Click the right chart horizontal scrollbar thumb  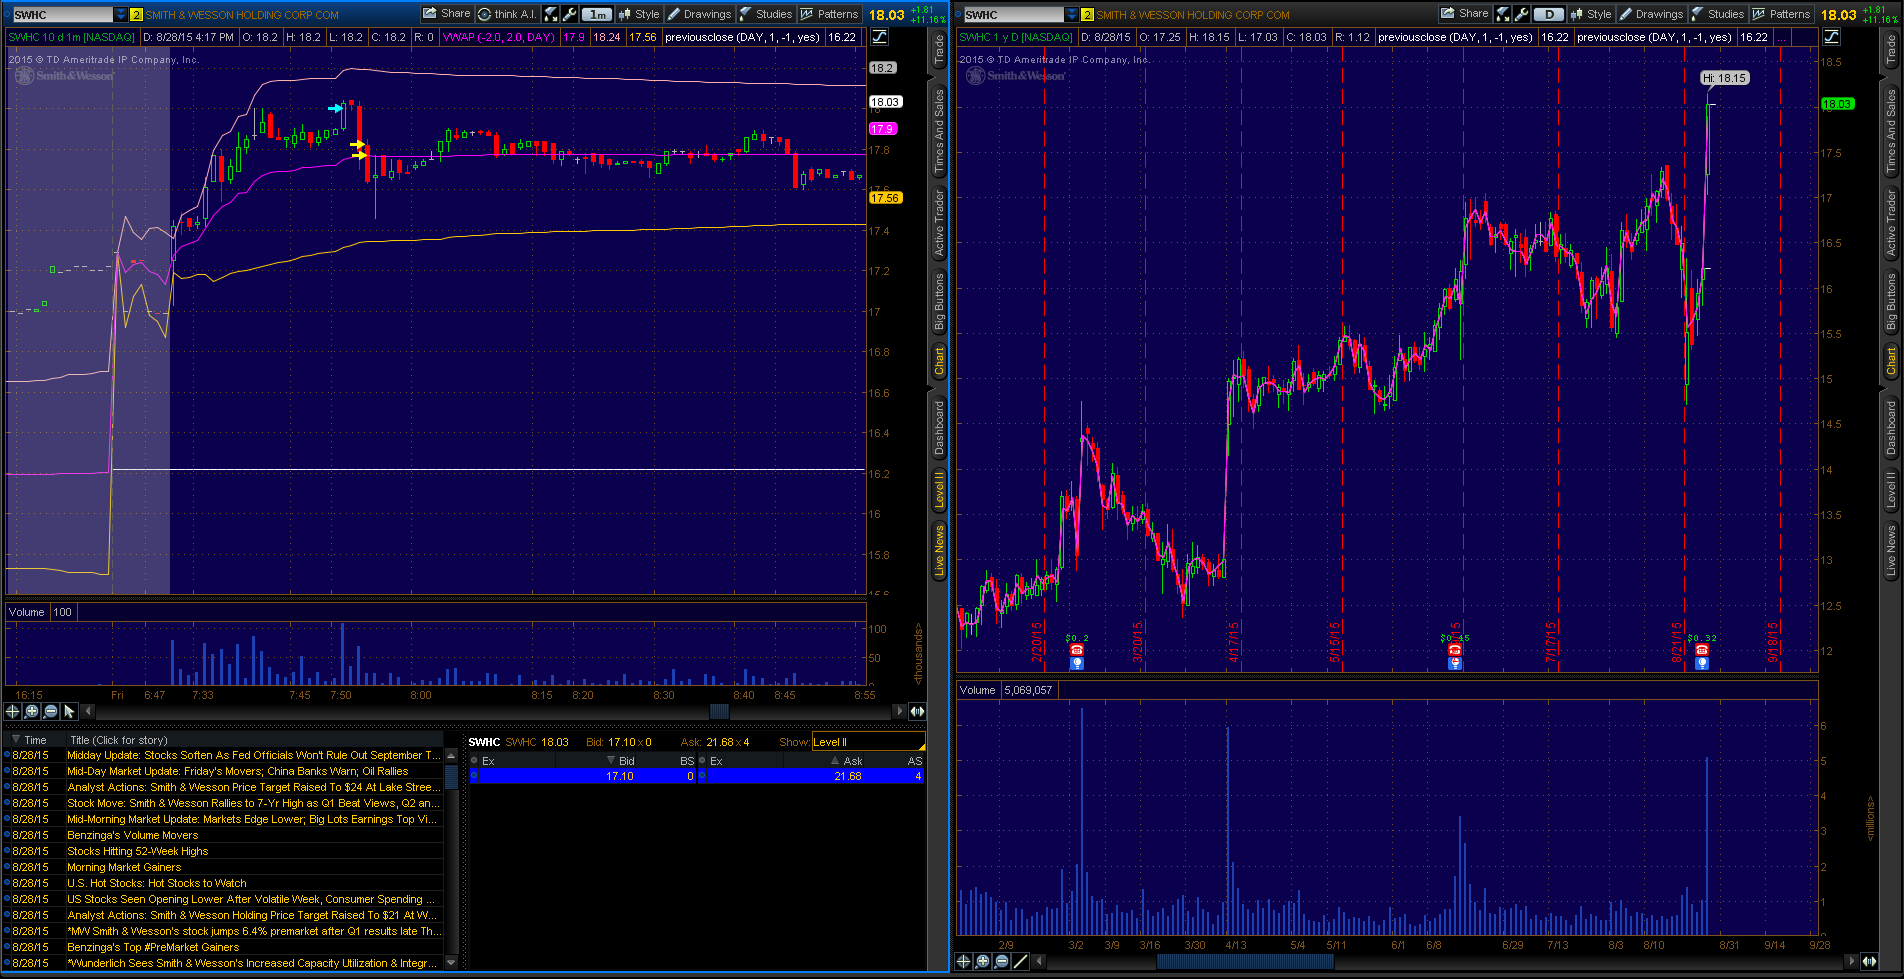1245,961
